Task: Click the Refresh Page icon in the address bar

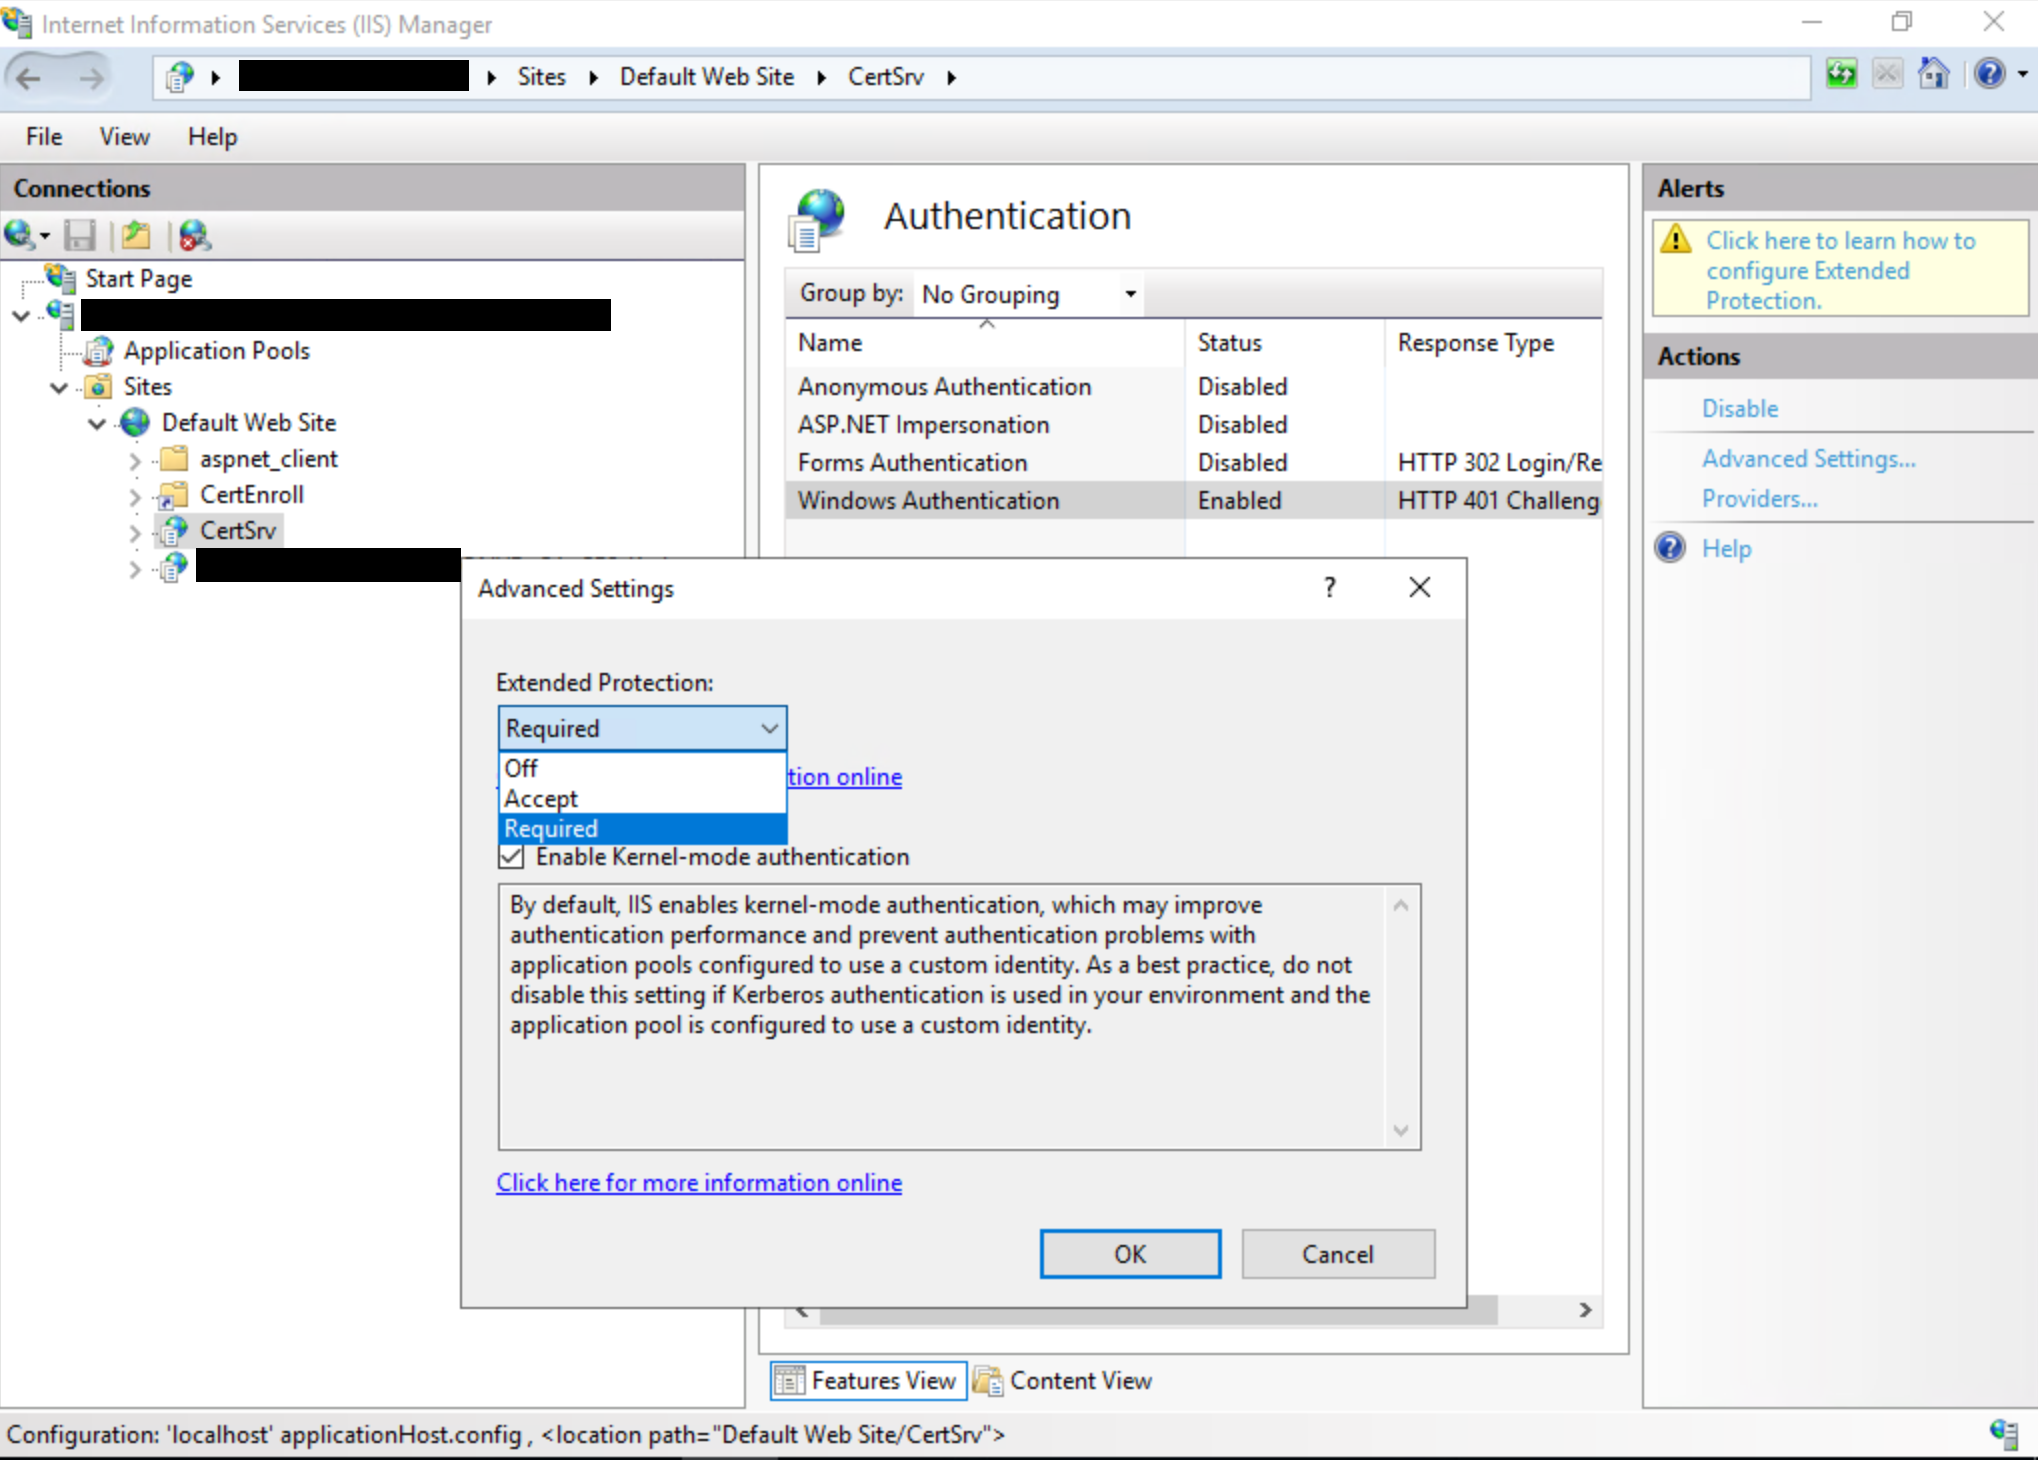Action: point(1841,74)
